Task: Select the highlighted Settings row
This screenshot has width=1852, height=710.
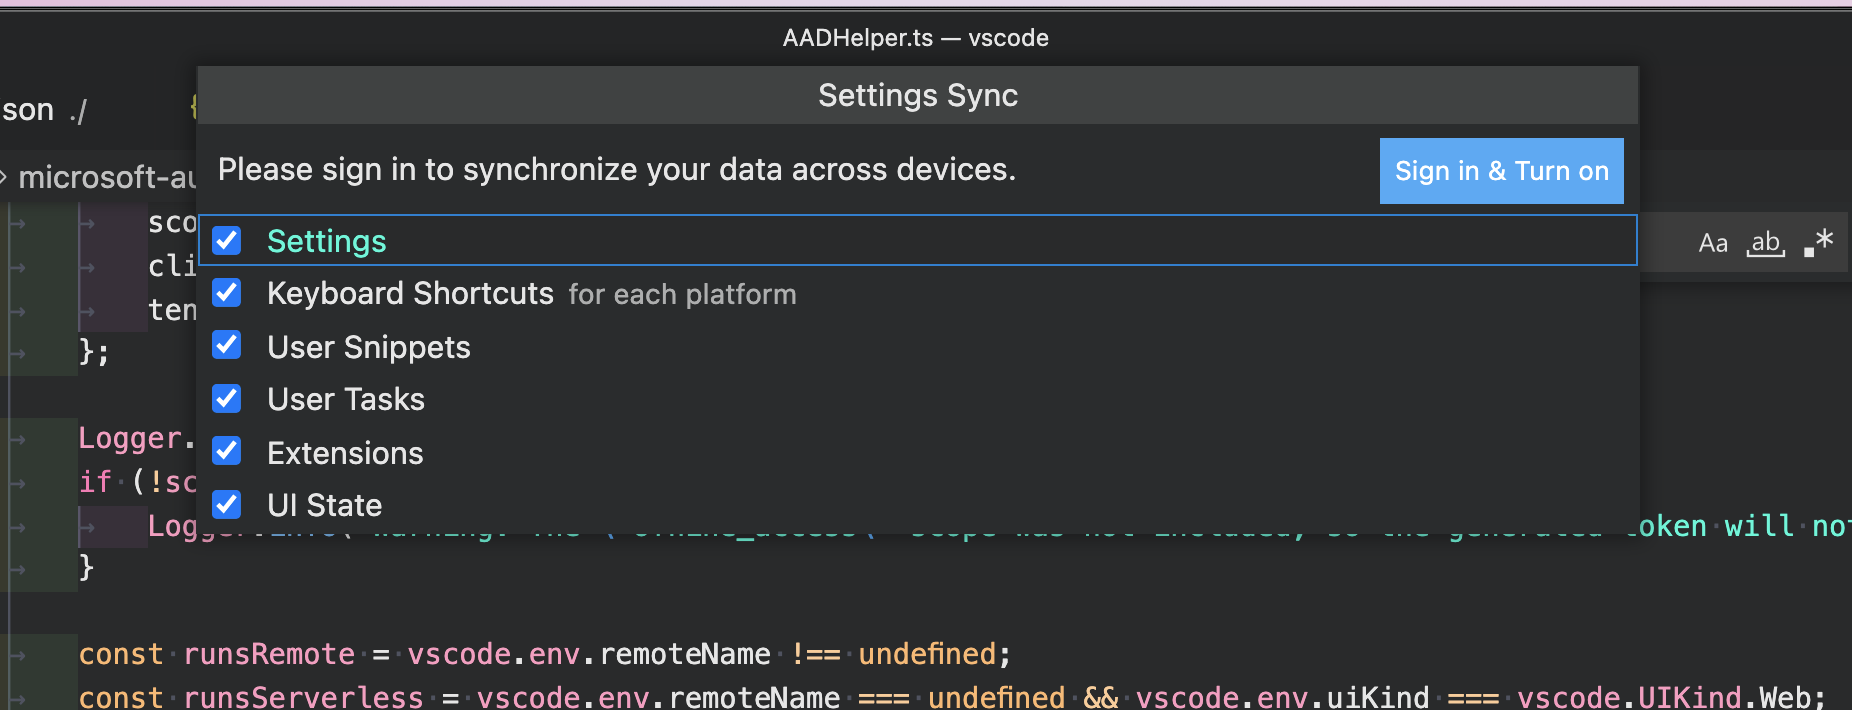Action: click(326, 240)
